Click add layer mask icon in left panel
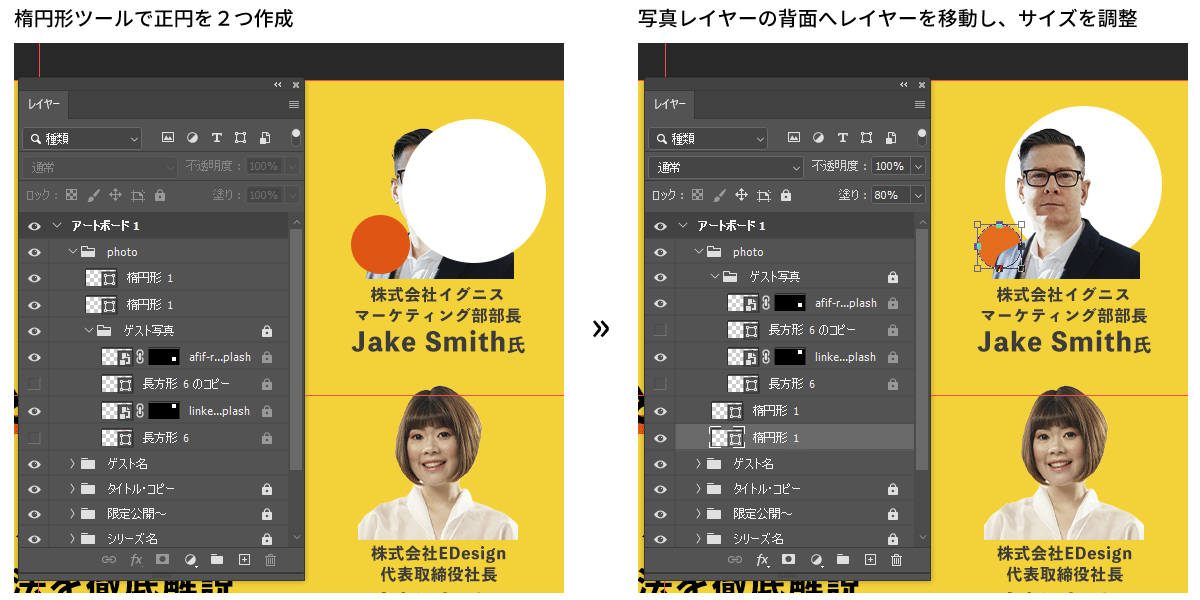This screenshot has width=1200, height=600. pyautogui.click(x=163, y=560)
